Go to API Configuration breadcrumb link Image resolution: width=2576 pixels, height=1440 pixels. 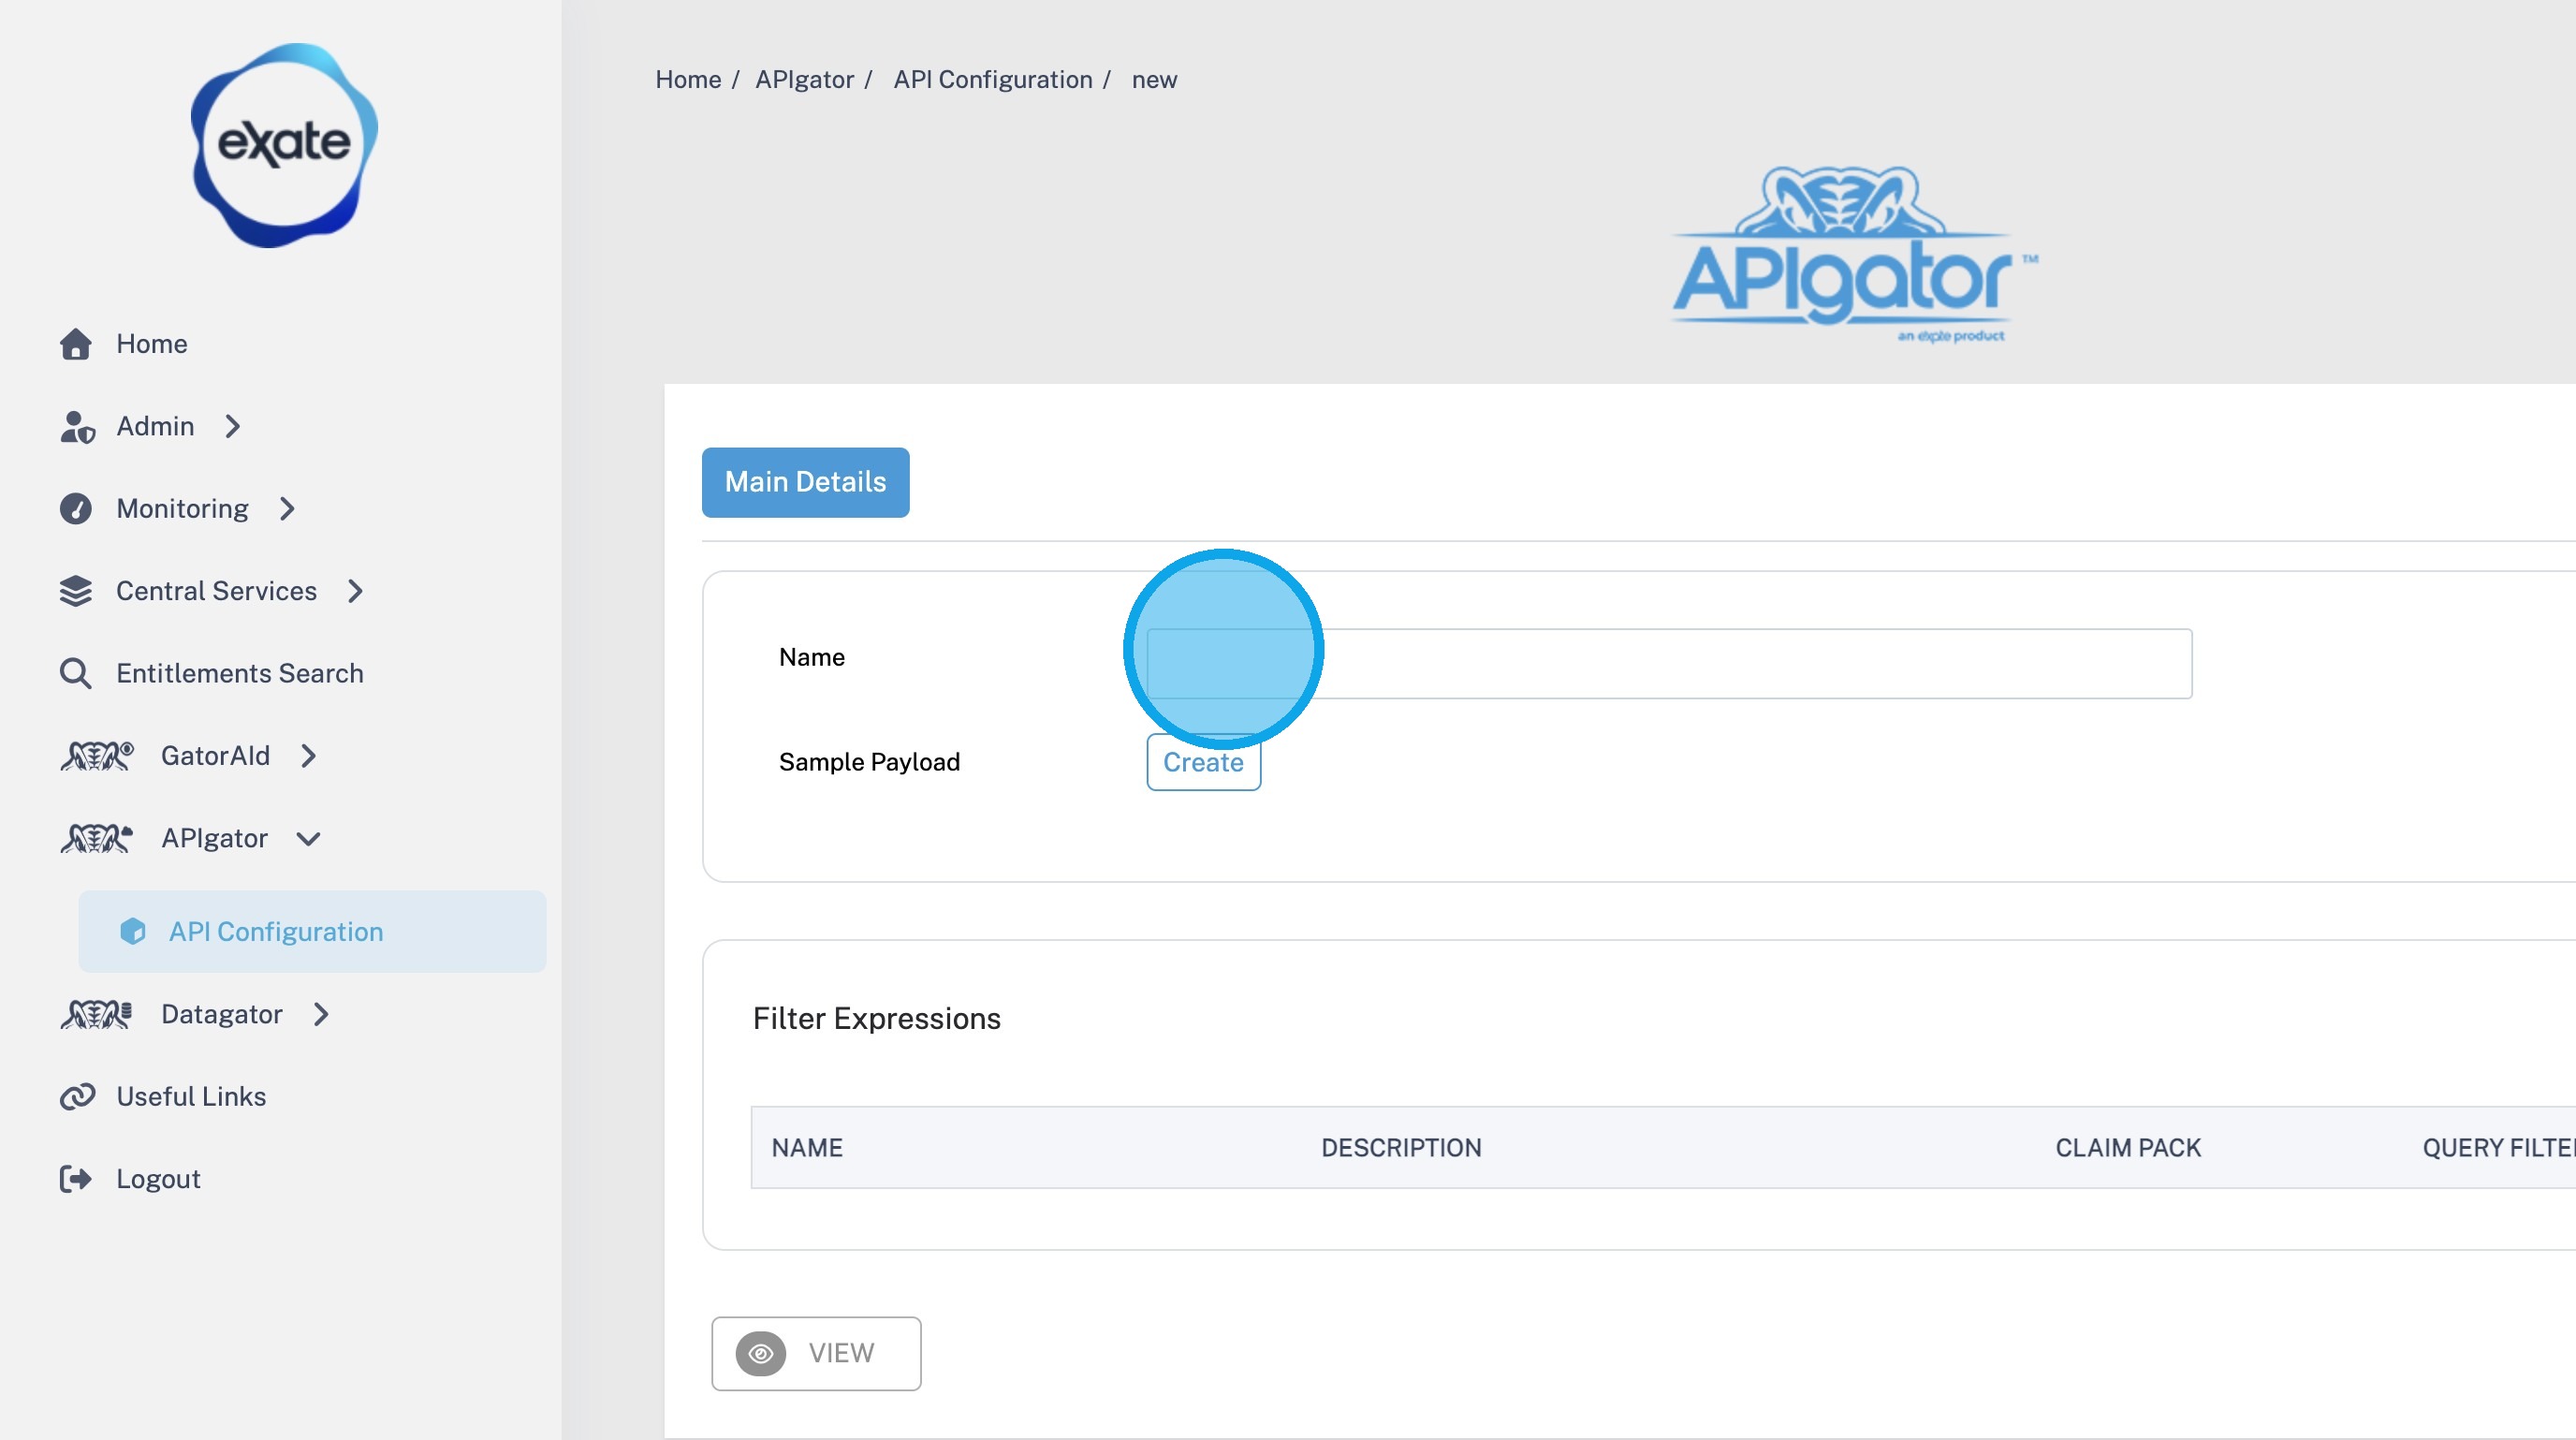pyautogui.click(x=993, y=80)
